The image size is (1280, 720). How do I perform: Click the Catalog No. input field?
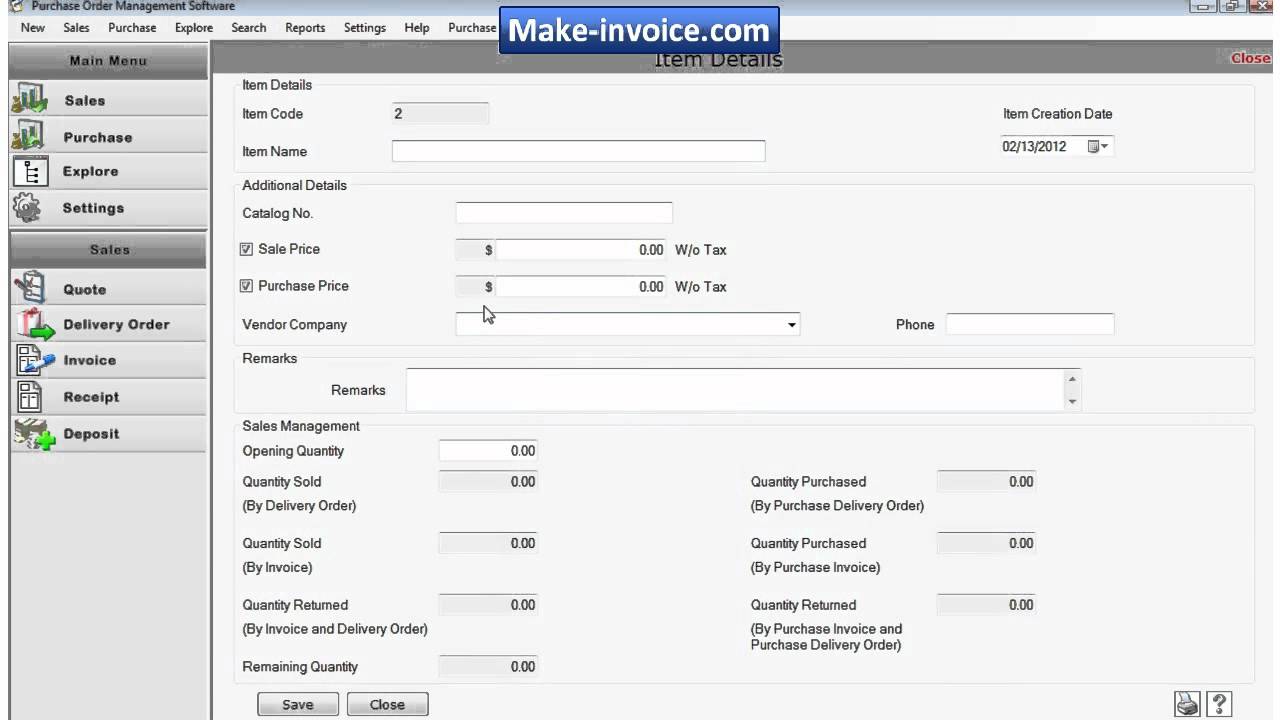(x=564, y=213)
